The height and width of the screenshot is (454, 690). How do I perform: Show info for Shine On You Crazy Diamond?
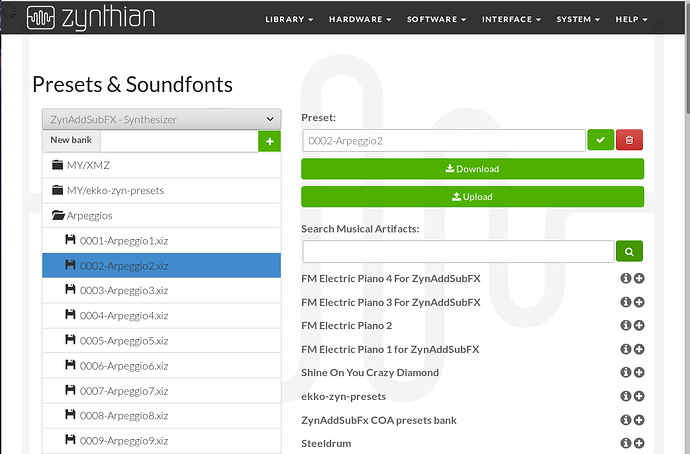626,372
